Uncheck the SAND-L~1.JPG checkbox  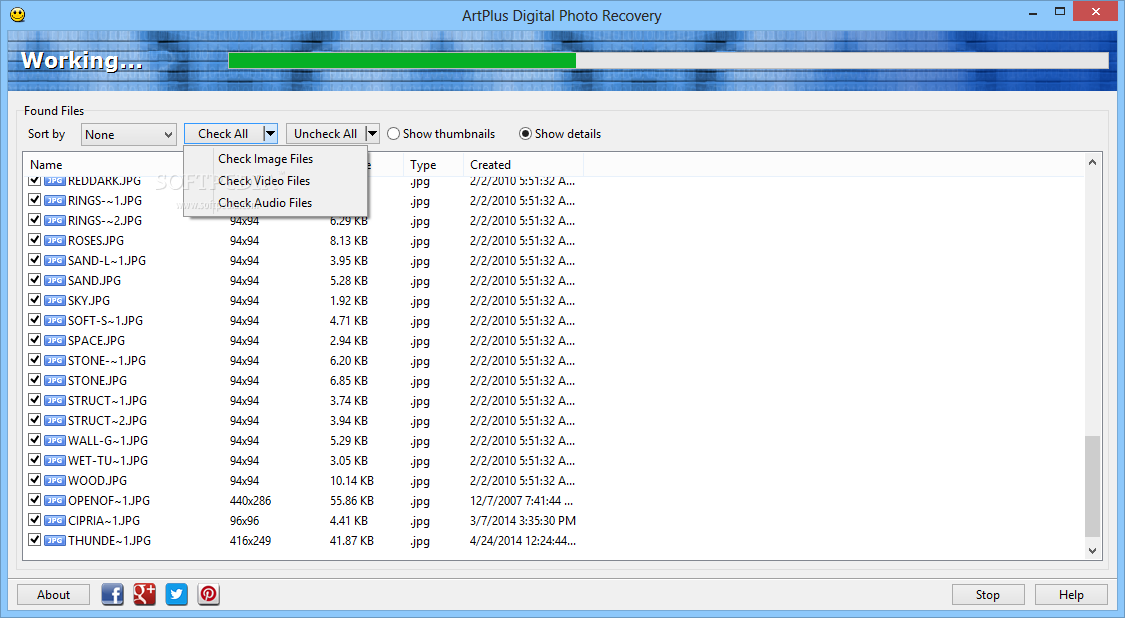(x=34, y=260)
